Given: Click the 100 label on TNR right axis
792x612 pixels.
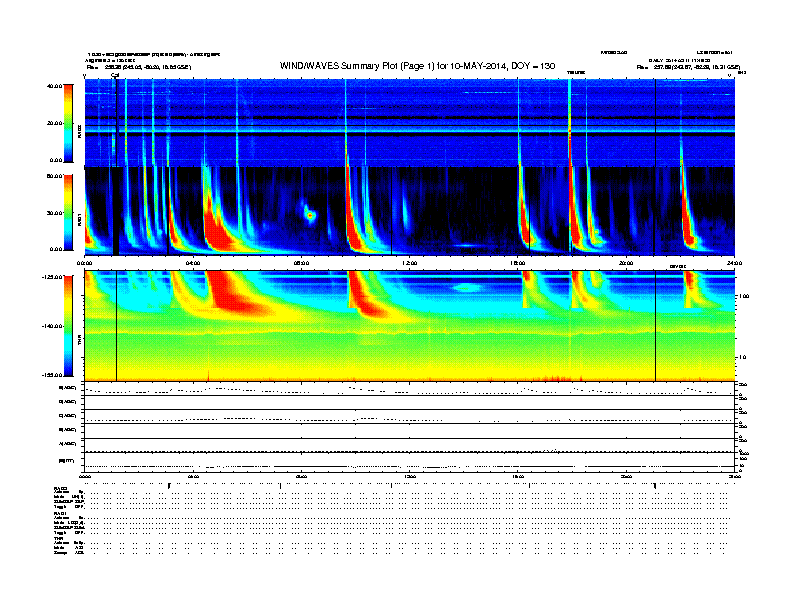Looking at the screenshot, I should [743, 296].
